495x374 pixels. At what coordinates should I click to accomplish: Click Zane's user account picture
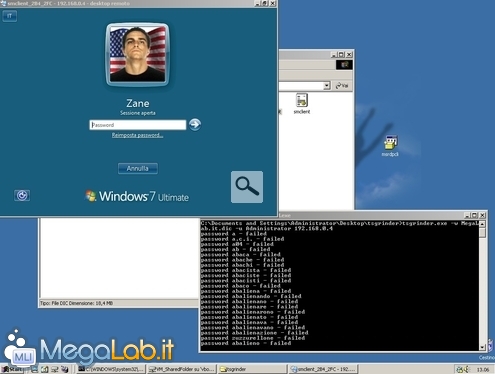click(x=137, y=55)
